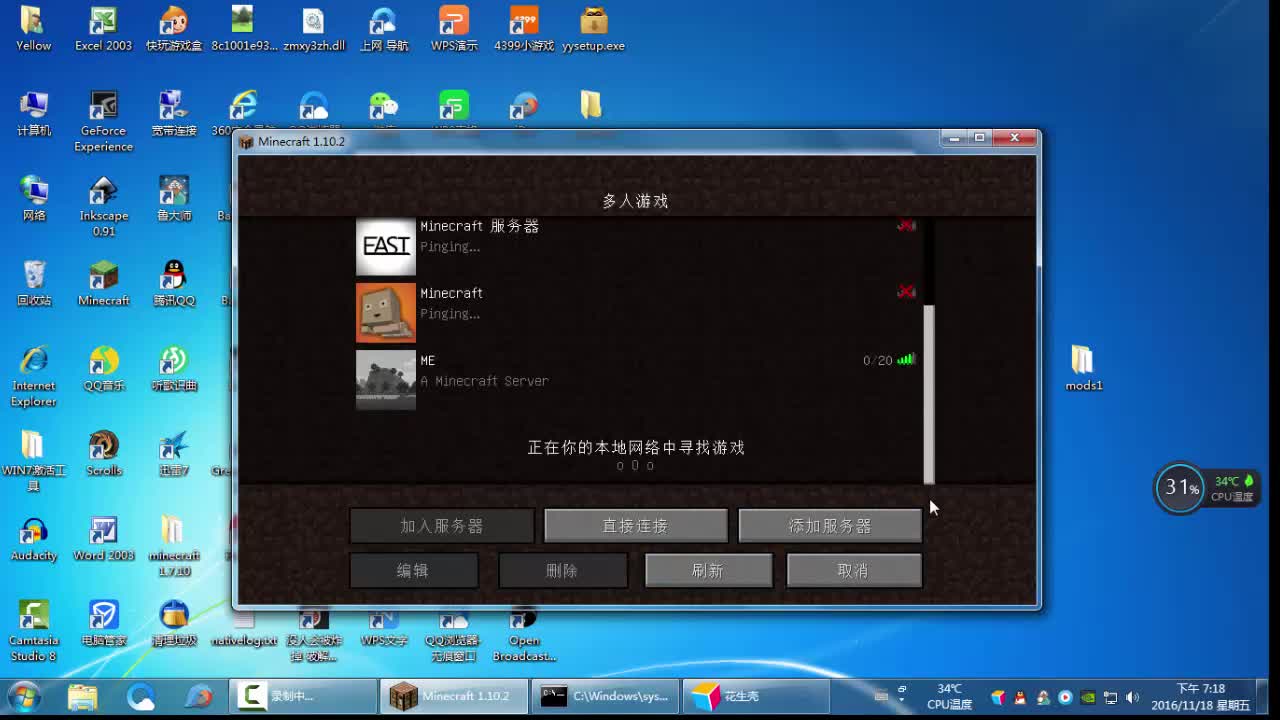The image size is (1280, 720).
Task: Open Internet Explorer desktop shortcut
Action: (33, 376)
